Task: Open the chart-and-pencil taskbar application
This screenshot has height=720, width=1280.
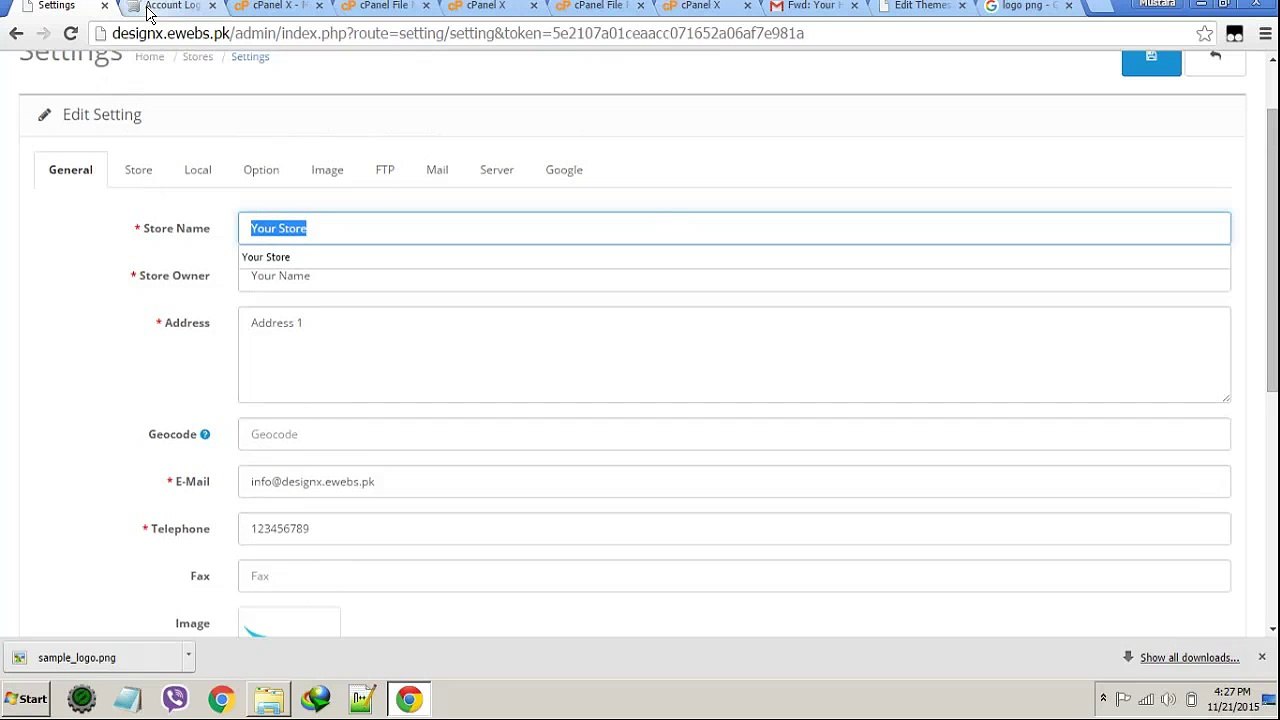Action: [361, 699]
